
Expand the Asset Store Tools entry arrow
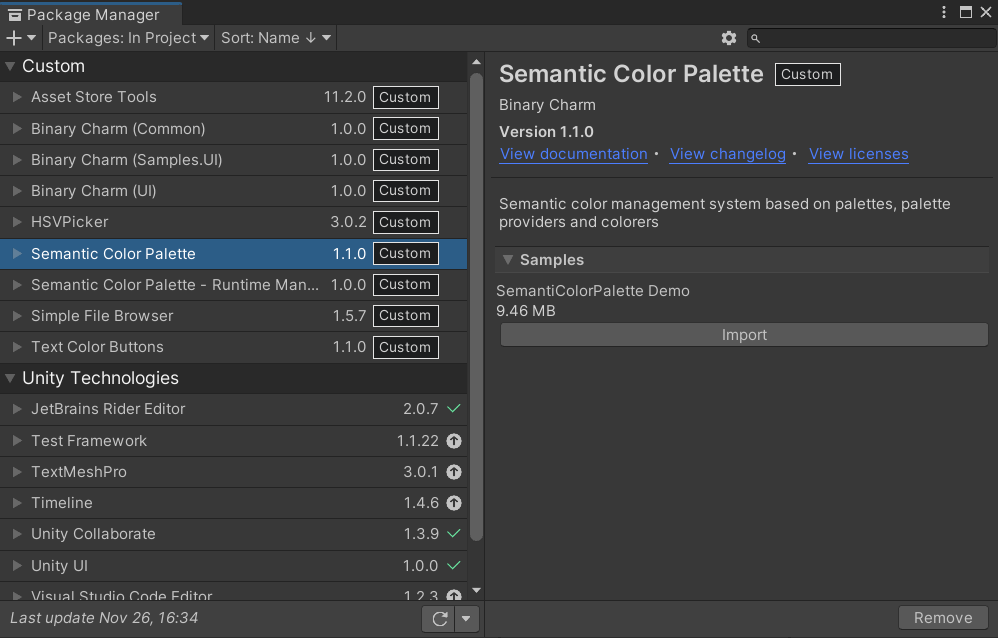tap(17, 97)
